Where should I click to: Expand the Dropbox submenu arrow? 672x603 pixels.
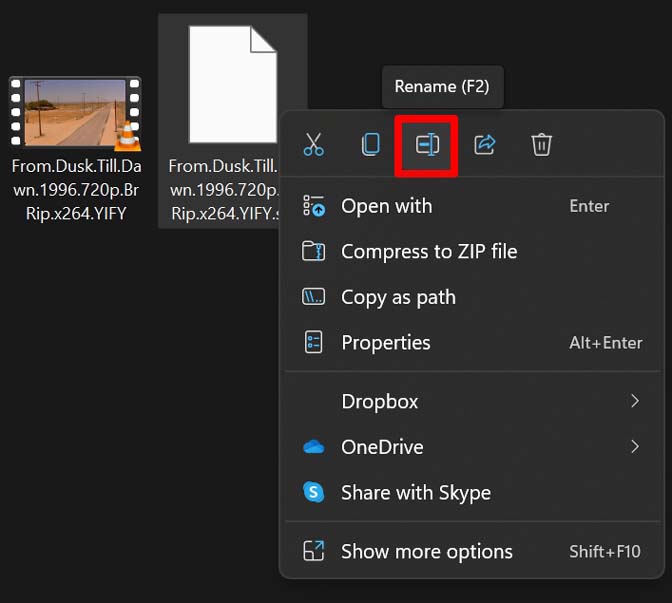634,401
